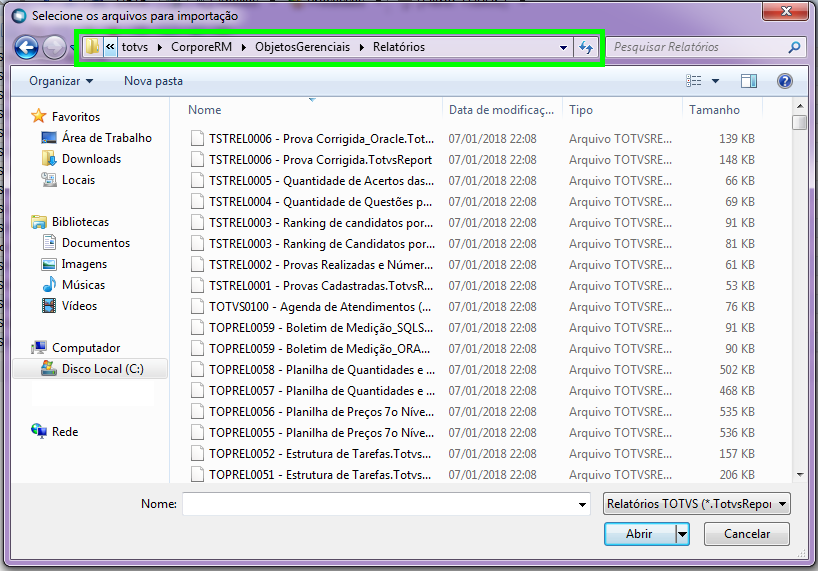The height and width of the screenshot is (571, 818).
Task: Click the Cancelar button
Action: point(747,534)
